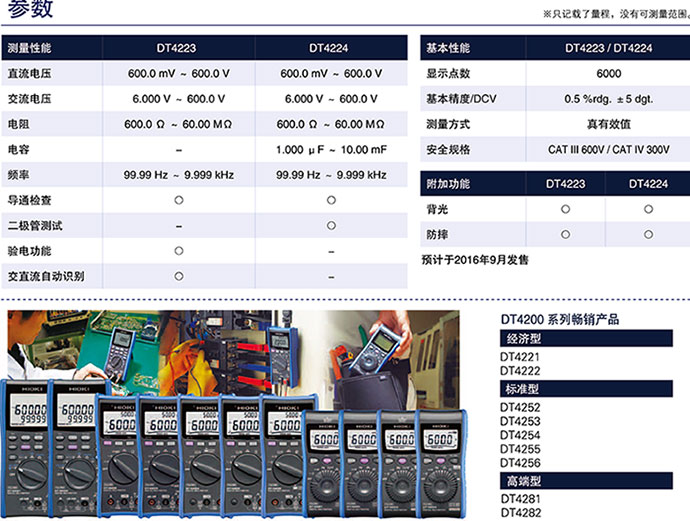This screenshot has width=690, height=521.
Task: Click the 高端型 category bar
Action: coord(586,481)
